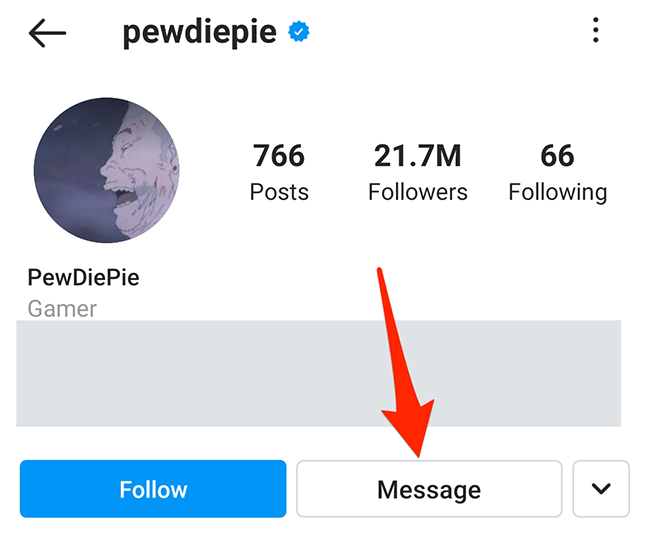Click the pewdiepie username header

pos(201,33)
